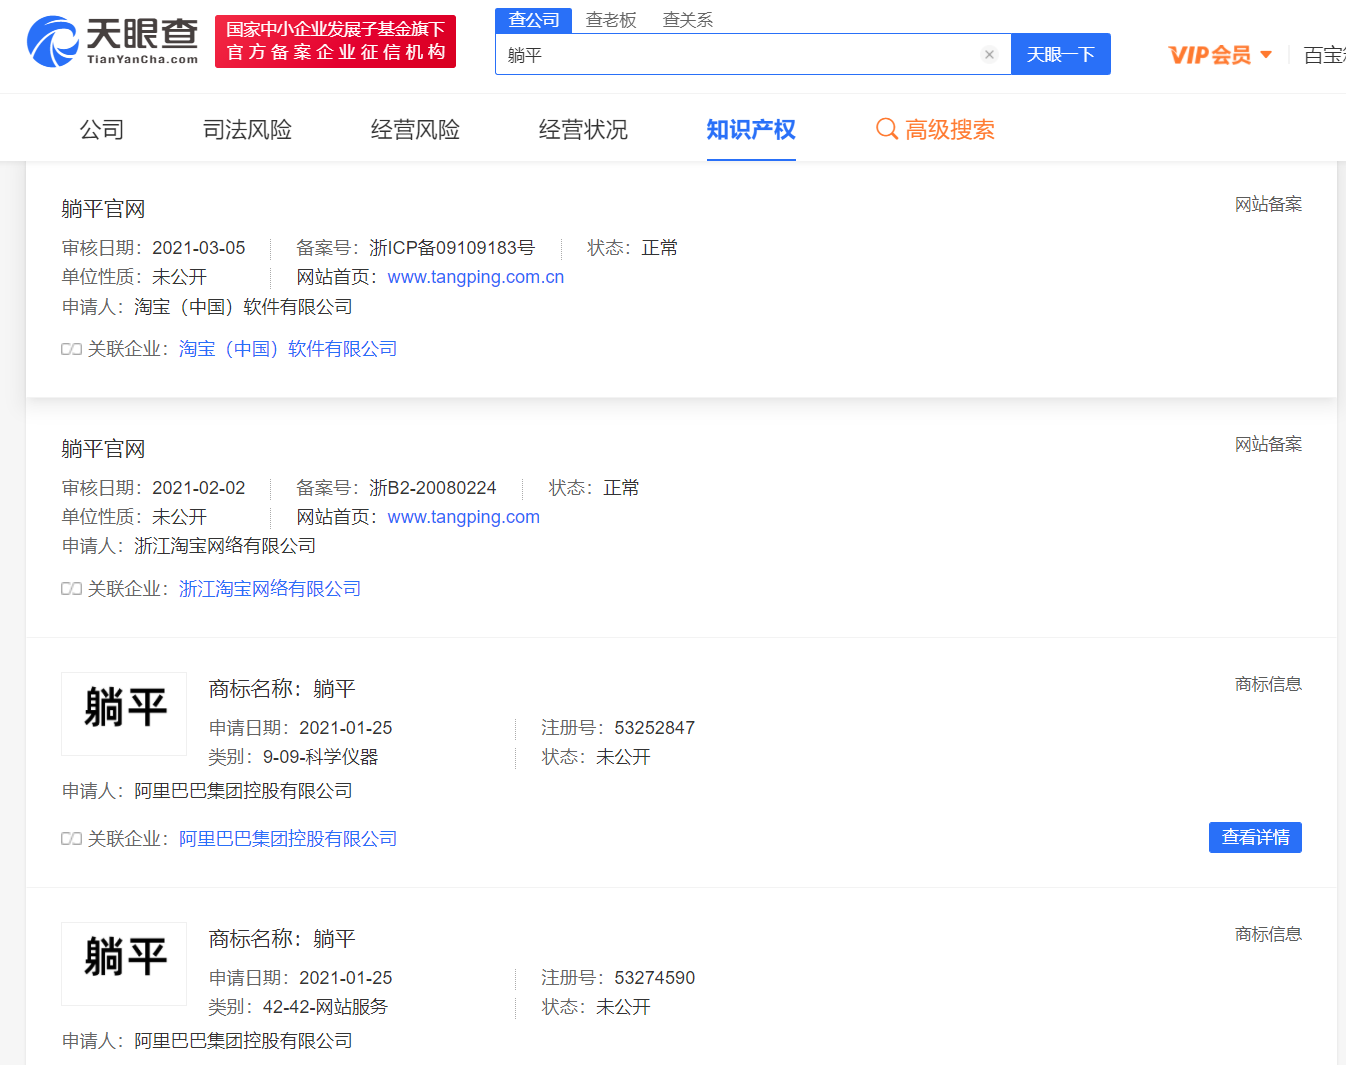Open the TianYanCha logo home link

112,41
